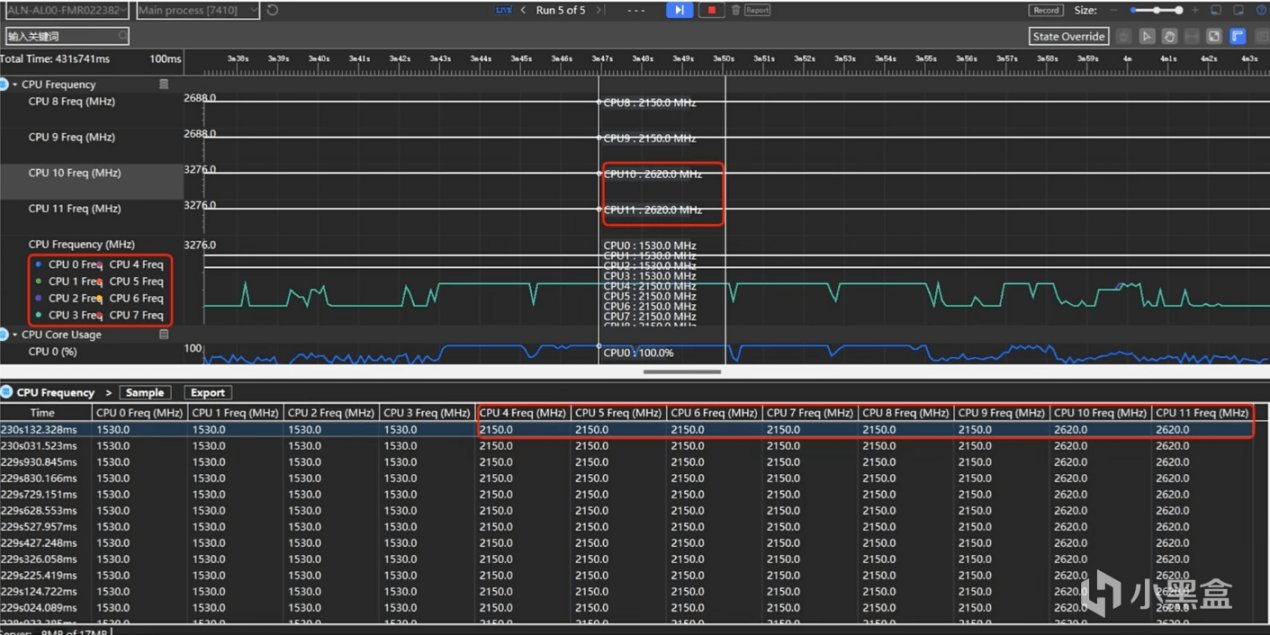Select the hand pan tool
Screen dimensions: 1270x635
[1168, 36]
